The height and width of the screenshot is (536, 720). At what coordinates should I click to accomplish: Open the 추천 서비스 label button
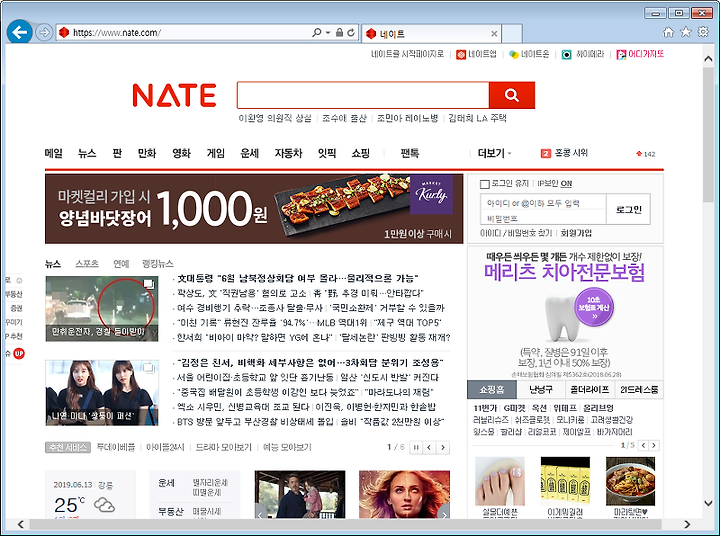[68, 447]
